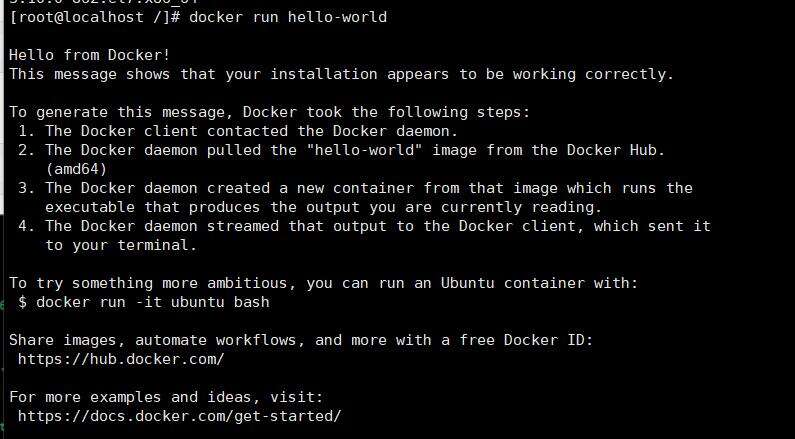
Task: Click step 1 about Docker client contact
Action: 238,131
